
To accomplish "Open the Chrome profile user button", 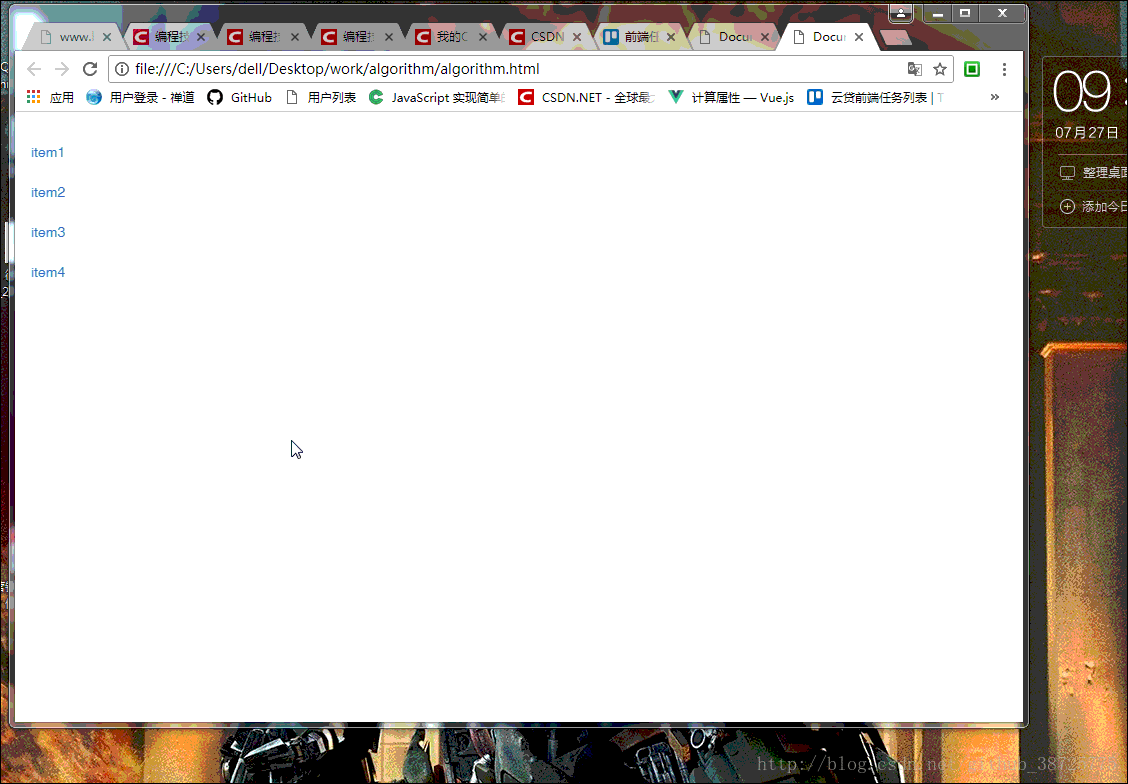I will coord(901,13).
